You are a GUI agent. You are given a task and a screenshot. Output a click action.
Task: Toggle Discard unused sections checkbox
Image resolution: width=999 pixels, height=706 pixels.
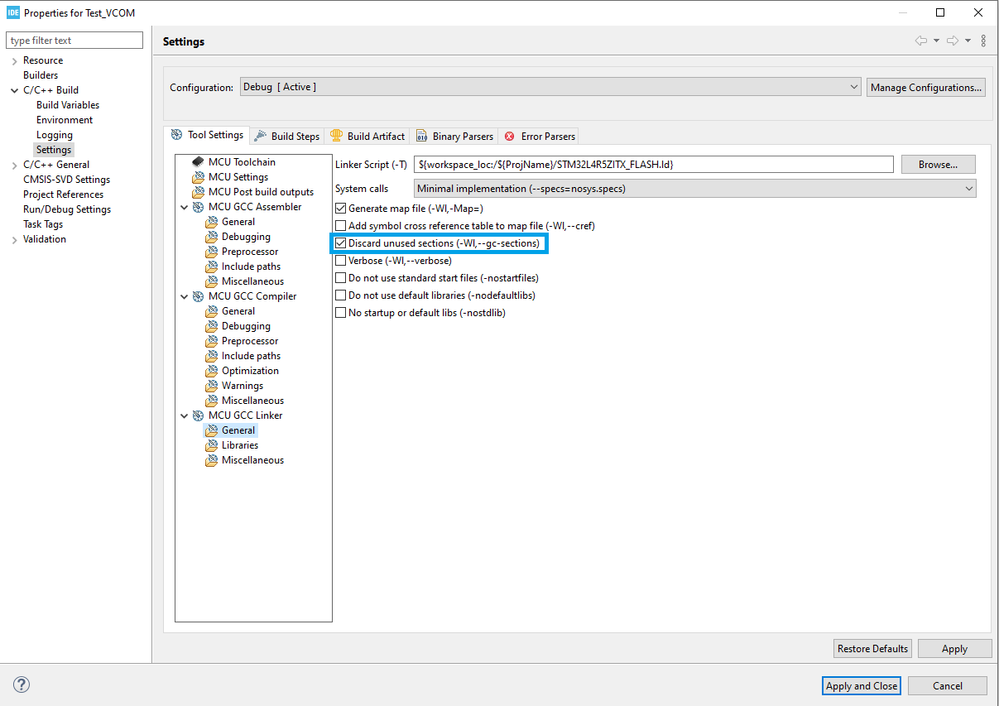click(x=341, y=243)
